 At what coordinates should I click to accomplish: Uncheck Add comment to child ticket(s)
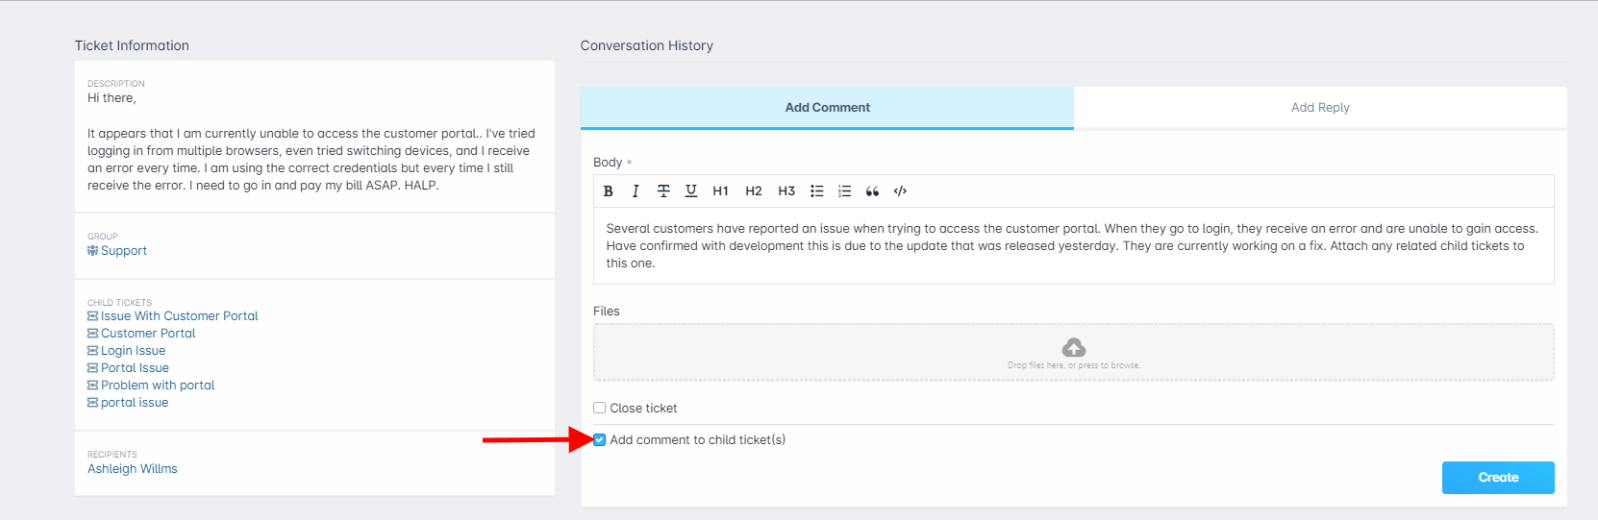pyautogui.click(x=599, y=440)
